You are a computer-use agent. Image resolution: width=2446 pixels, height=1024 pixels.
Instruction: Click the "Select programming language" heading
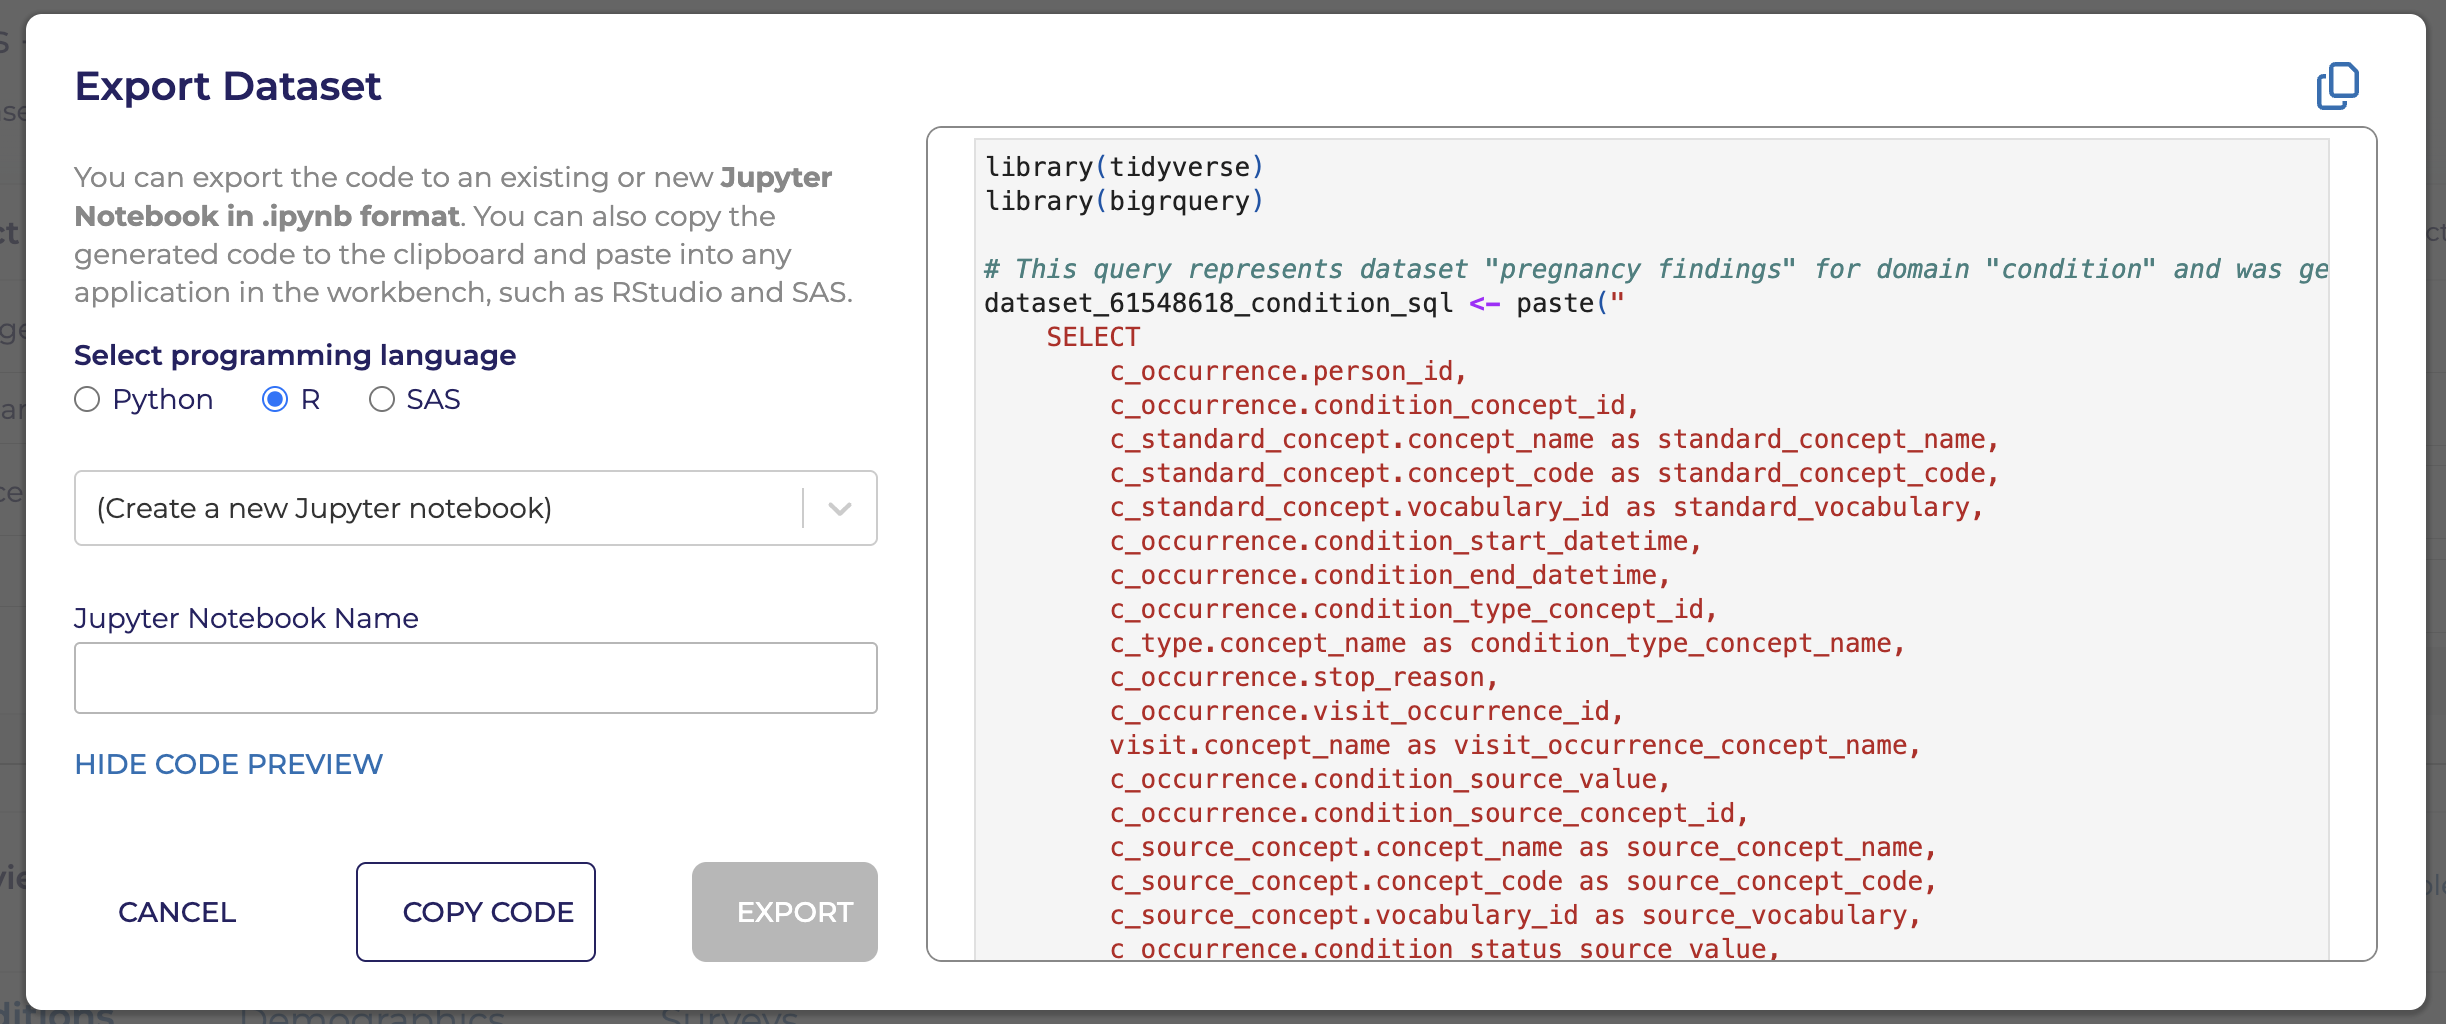coord(295,355)
